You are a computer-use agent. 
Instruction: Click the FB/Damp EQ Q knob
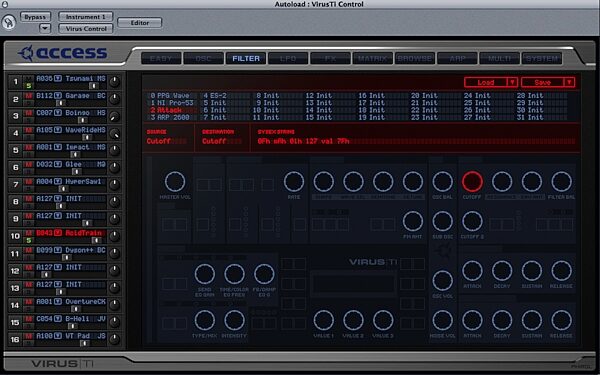pos(264,274)
